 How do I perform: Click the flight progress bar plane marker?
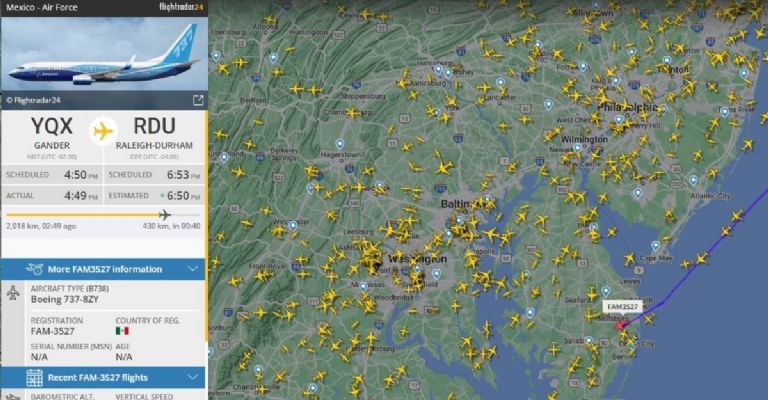click(165, 214)
